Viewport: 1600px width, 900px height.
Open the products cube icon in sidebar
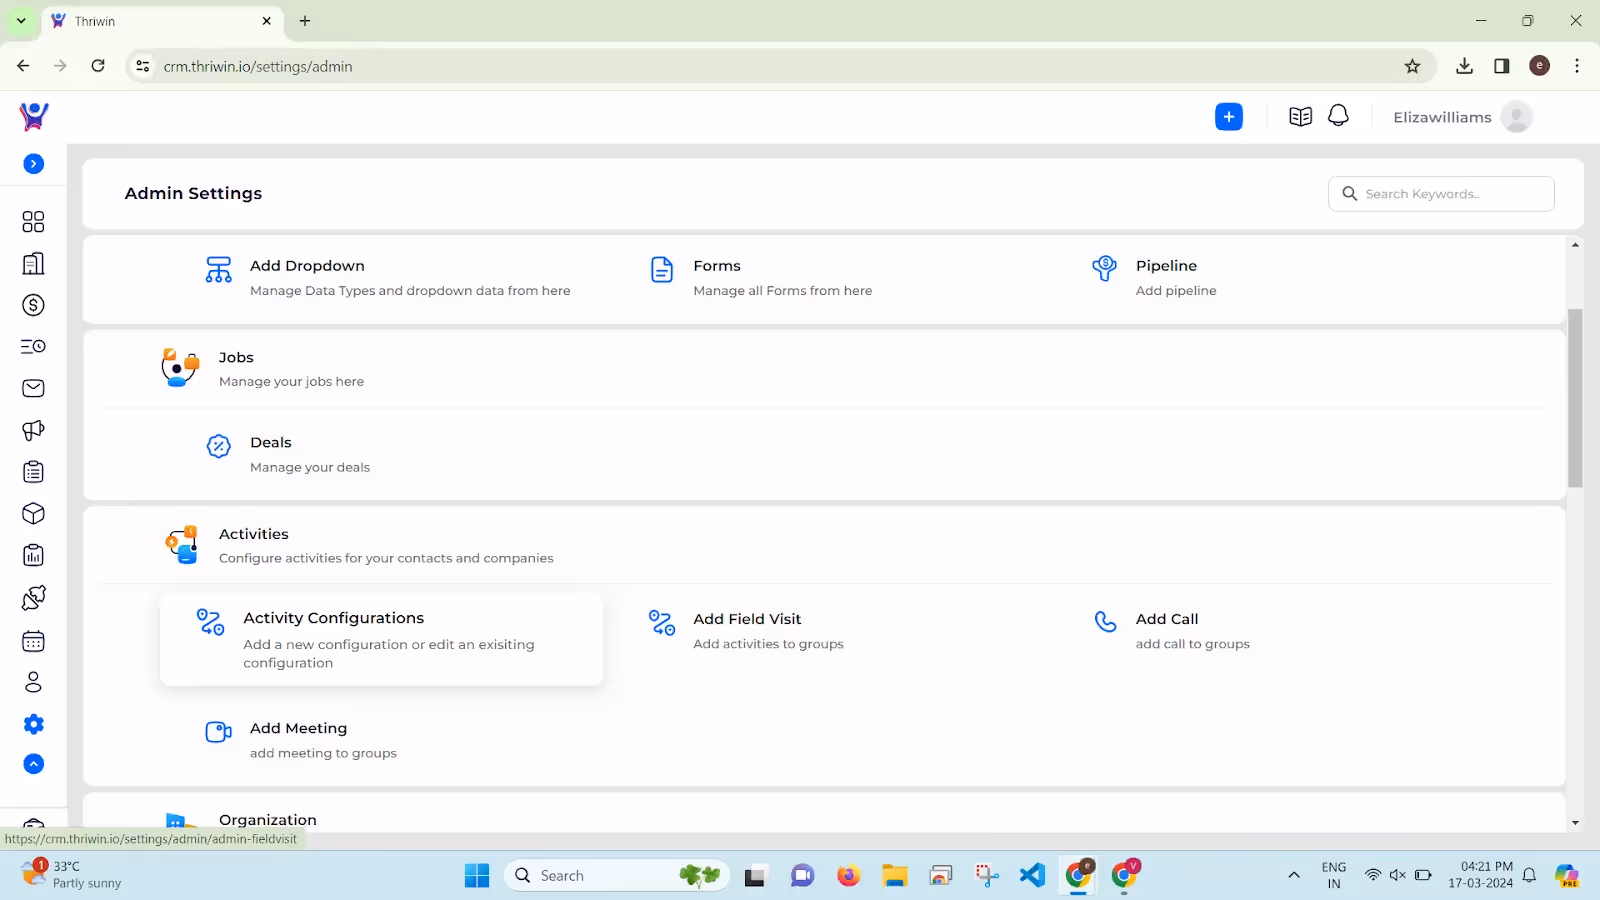click(33, 514)
